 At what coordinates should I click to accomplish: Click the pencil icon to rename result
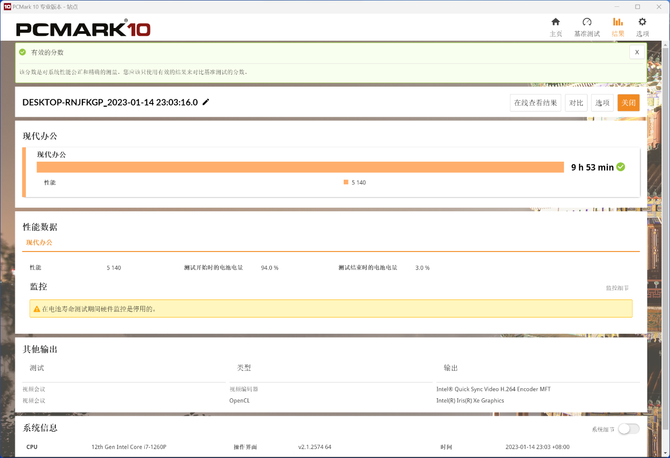[206, 102]
